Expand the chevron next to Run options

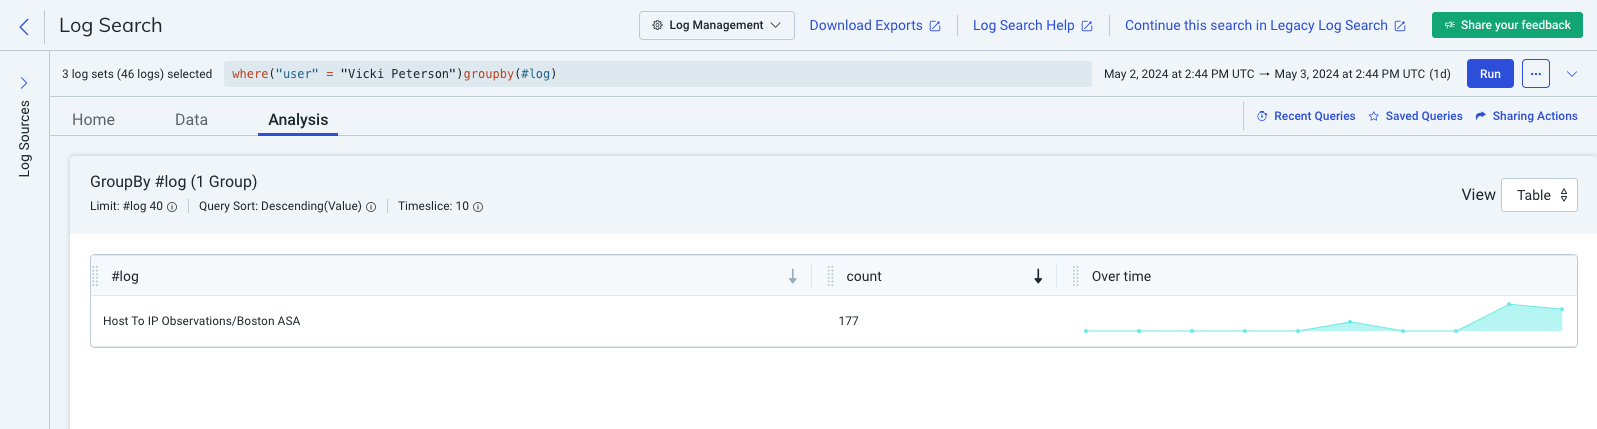click(1572, 74)
